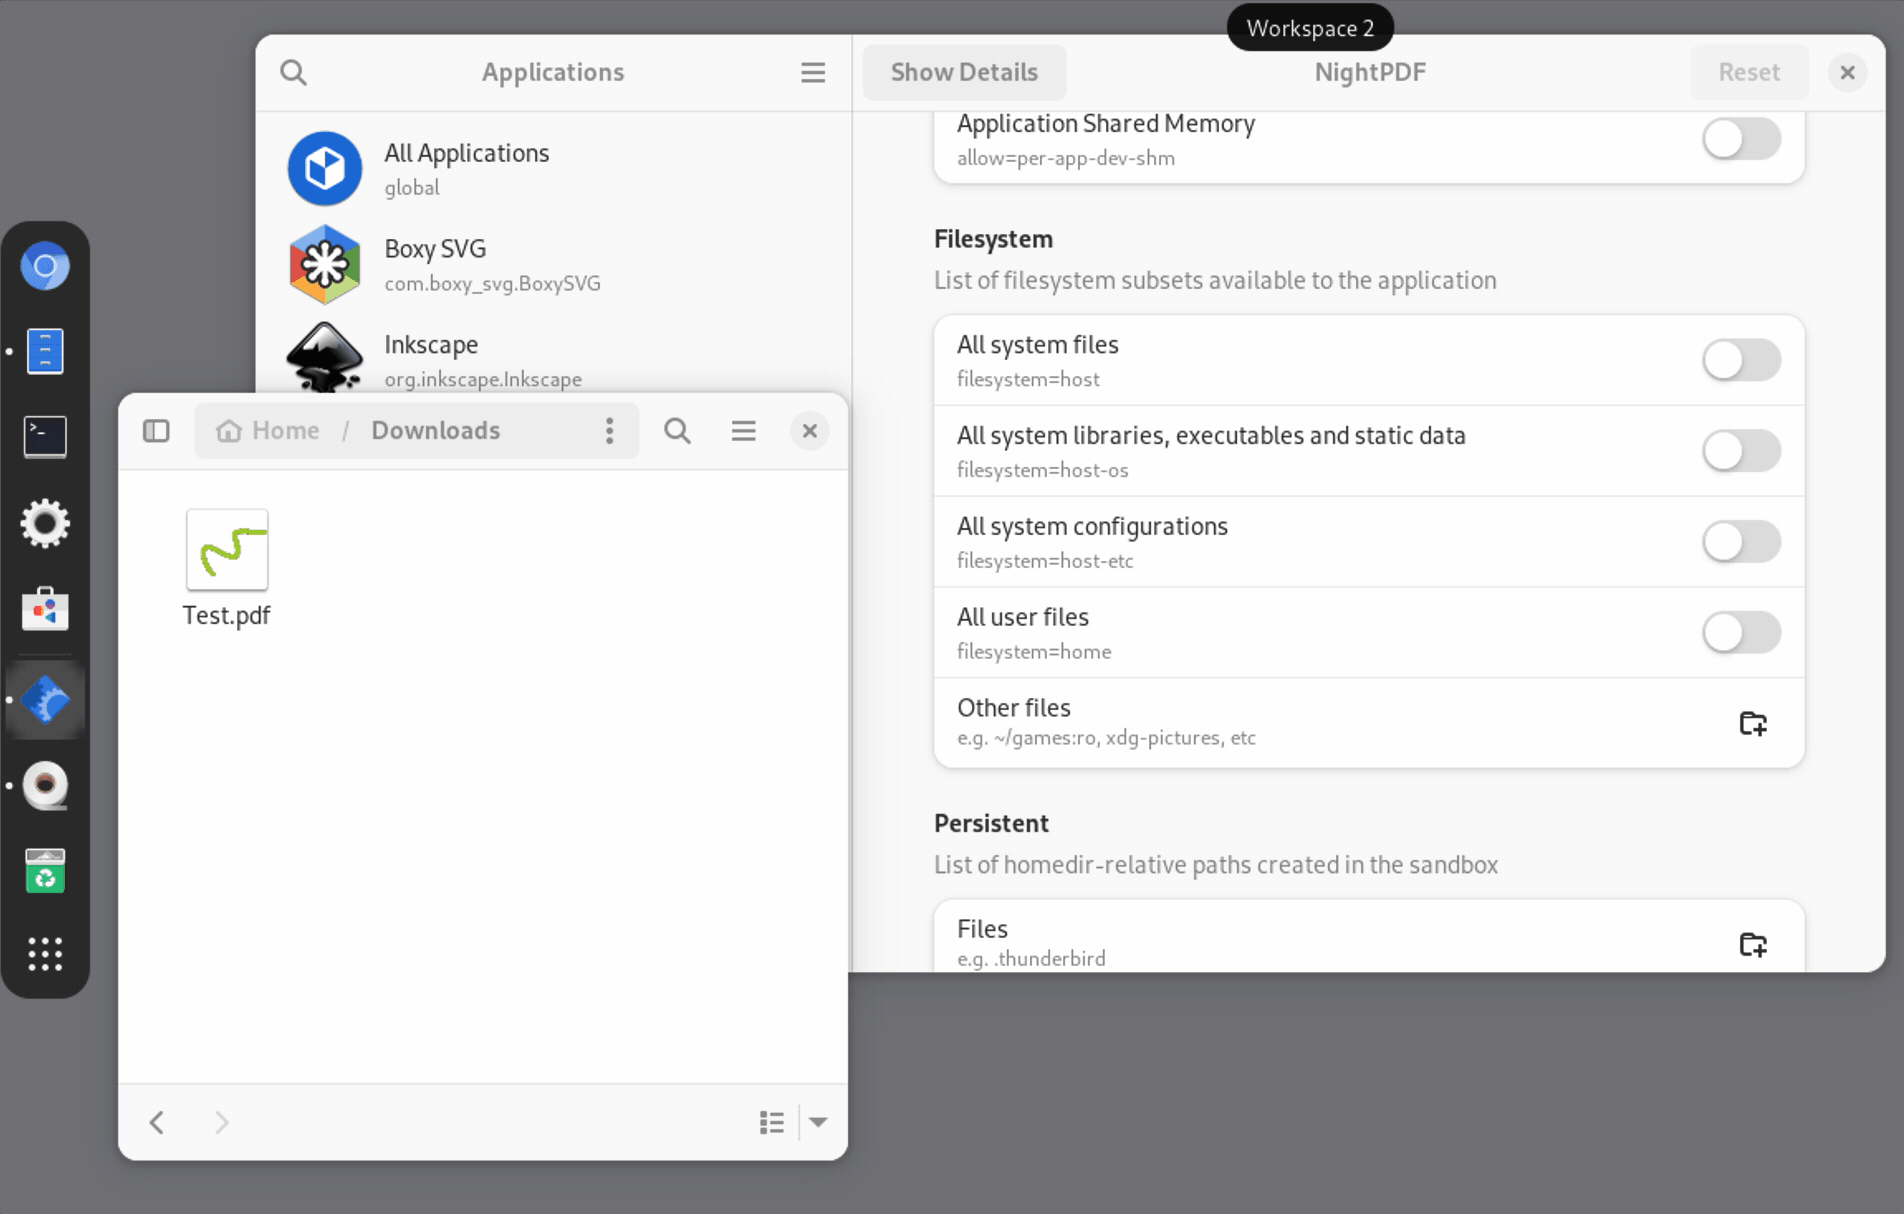The width and height of the screenshot is (1904, 1214).
Task: Click the Workspace 2 label
Action: point(1310,28)
